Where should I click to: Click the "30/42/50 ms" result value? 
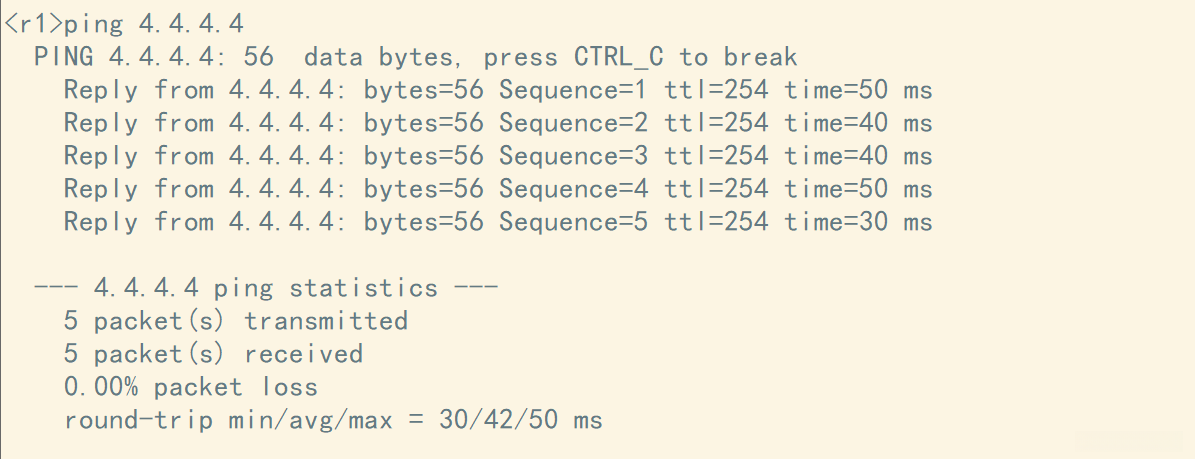click(x=521, y=420)
